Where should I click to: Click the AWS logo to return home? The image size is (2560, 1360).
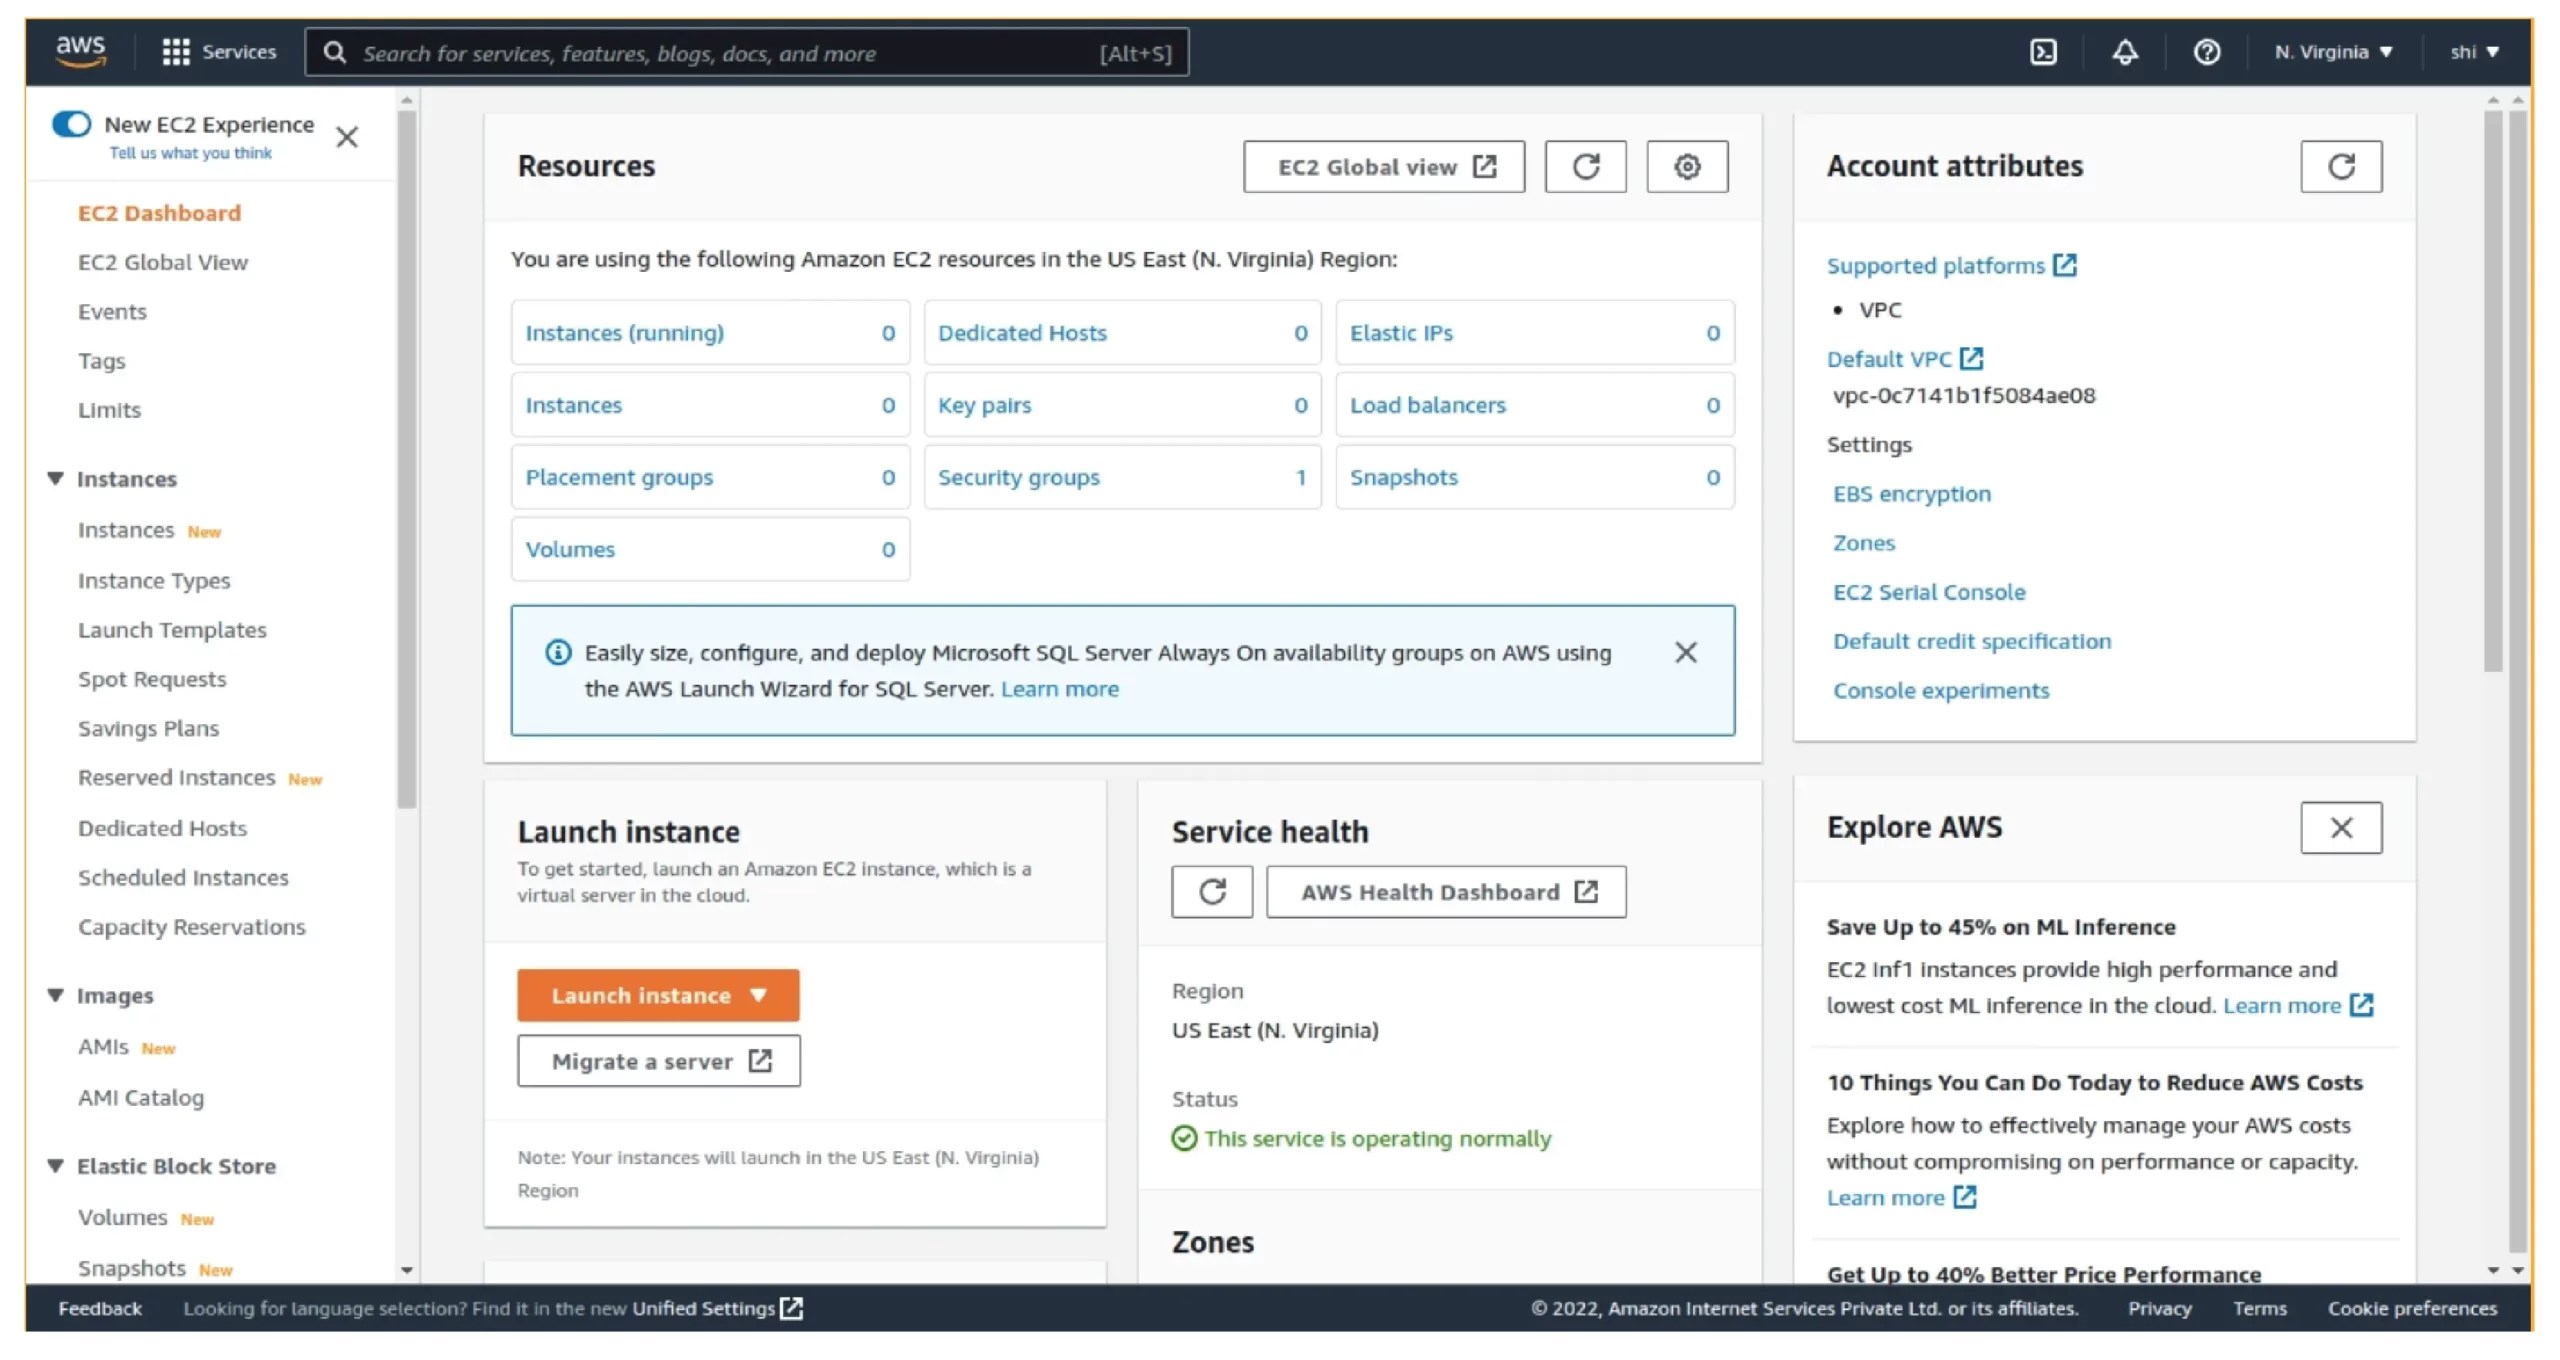[80, 50]
